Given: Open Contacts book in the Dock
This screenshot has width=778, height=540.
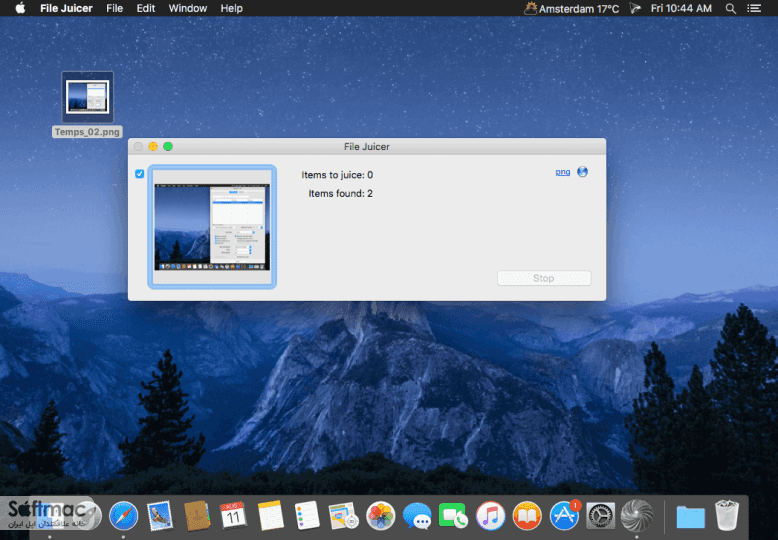Looking at the screenshot, I should [197, 516].
